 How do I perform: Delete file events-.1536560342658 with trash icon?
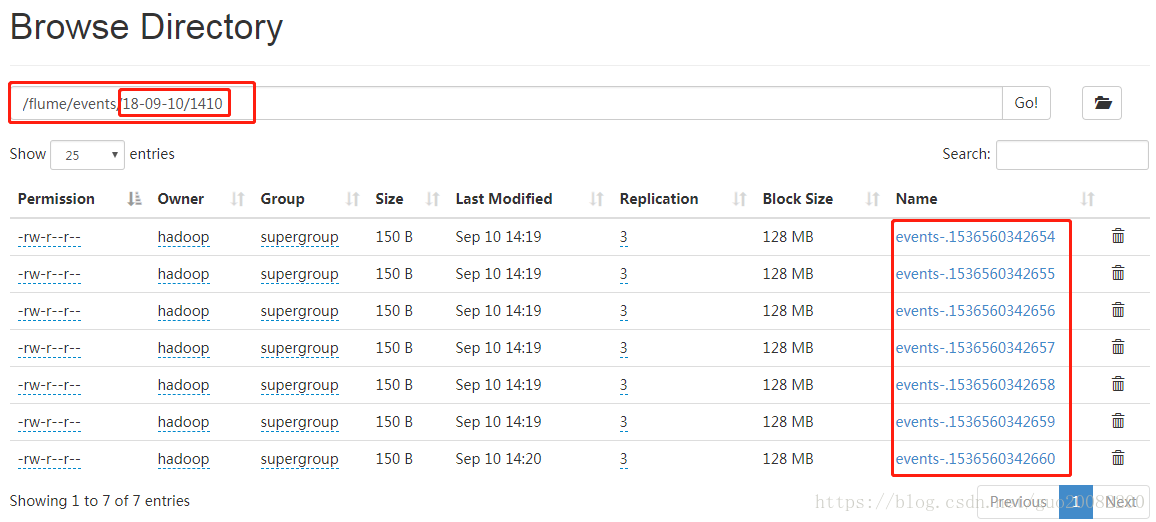[x=1118, y=384]
